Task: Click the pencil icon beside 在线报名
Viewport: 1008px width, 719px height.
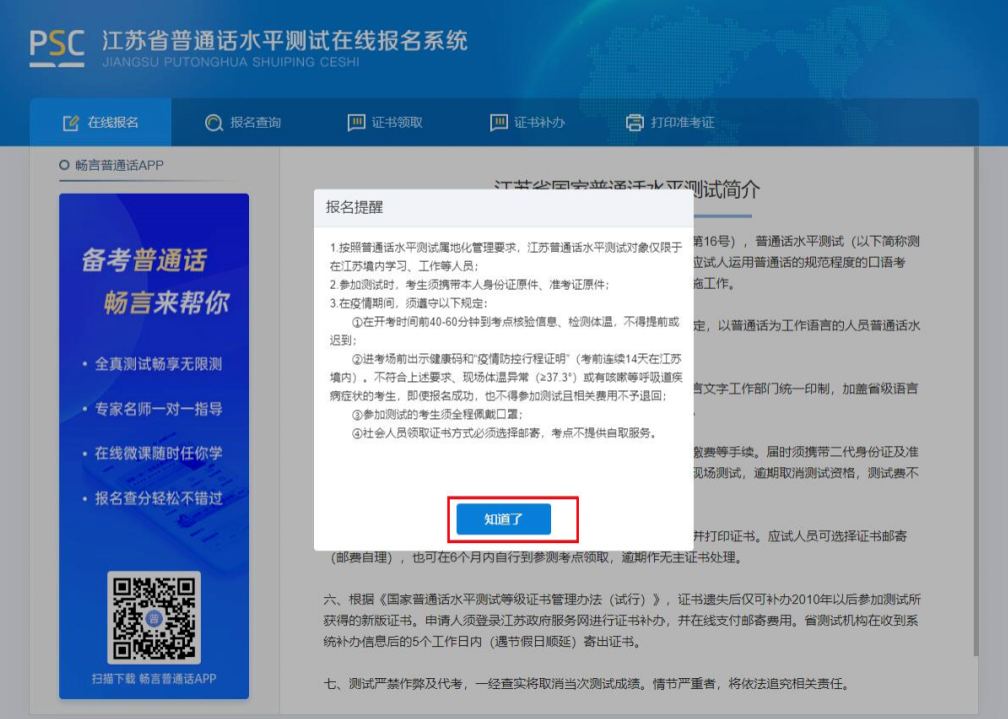Action: click(70, 123)
